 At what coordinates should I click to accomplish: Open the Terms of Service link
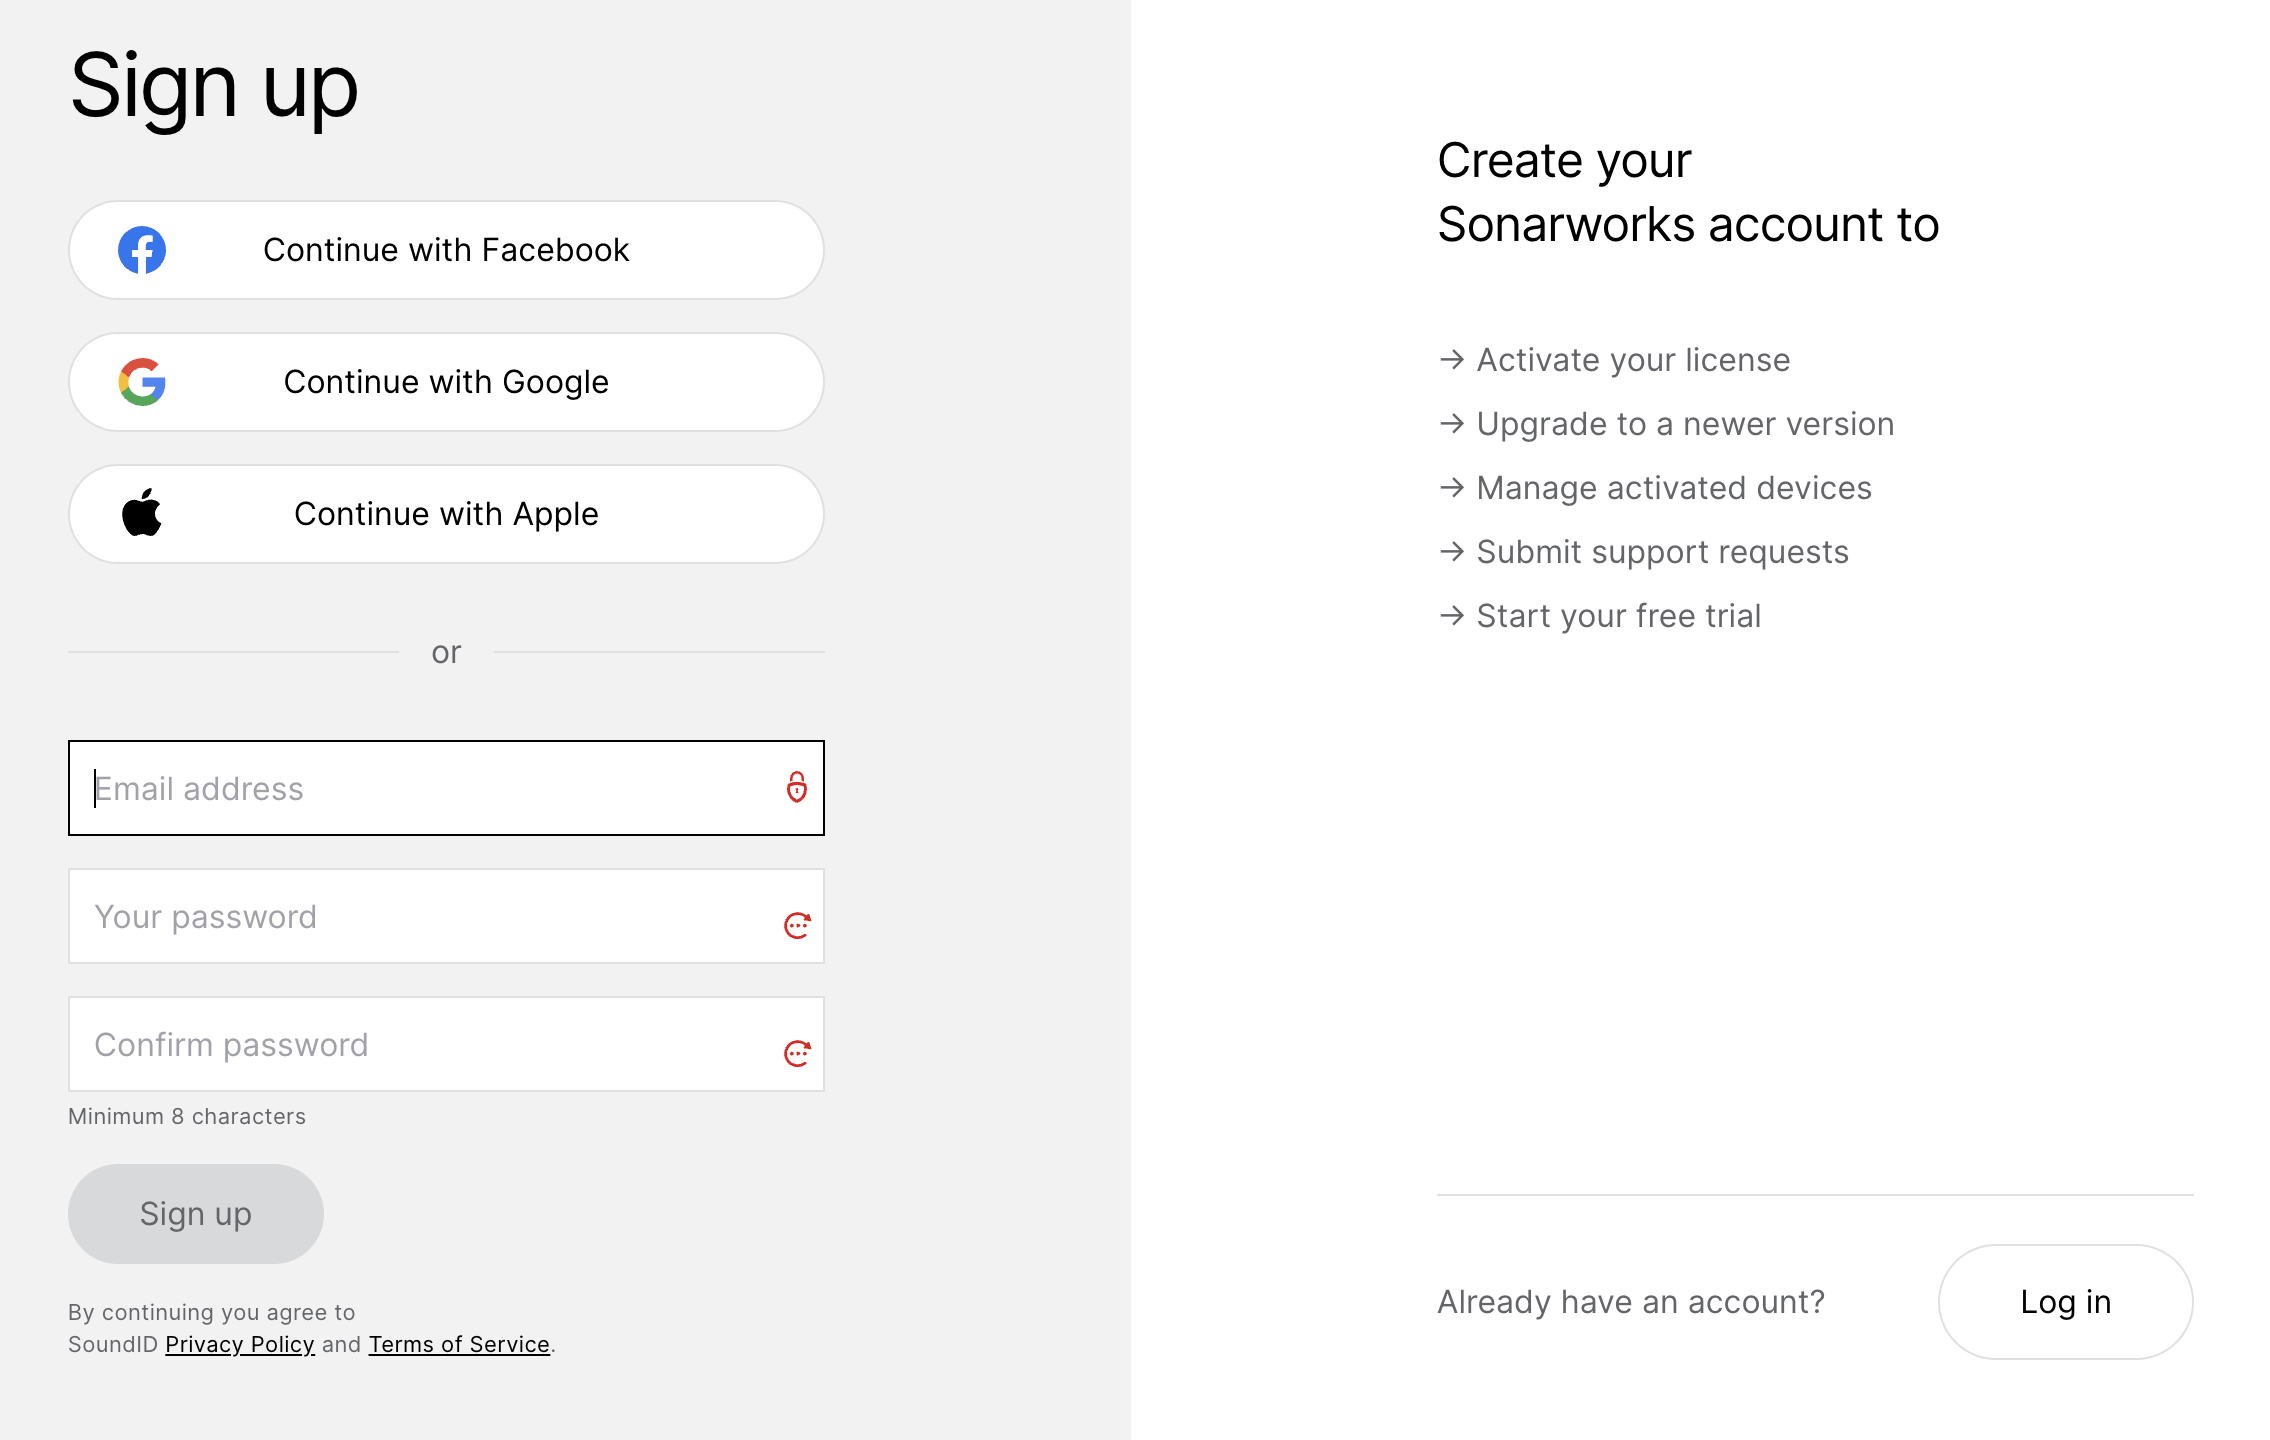[x=459, y=1344]
